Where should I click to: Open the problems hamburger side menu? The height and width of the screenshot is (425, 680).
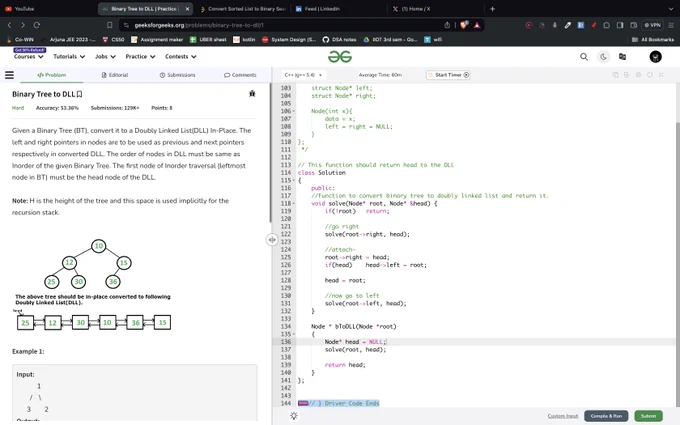[x=9, y=75]
